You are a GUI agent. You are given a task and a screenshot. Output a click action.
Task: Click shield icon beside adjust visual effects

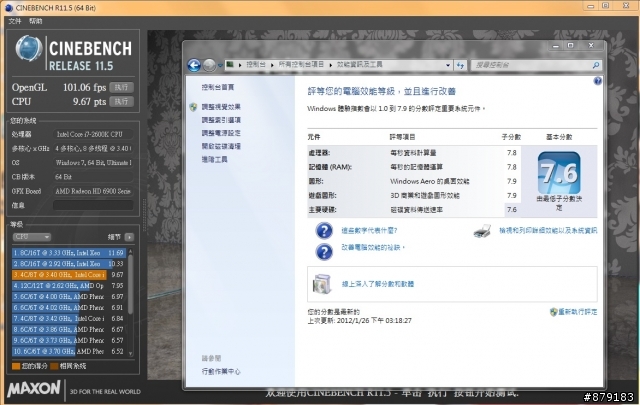[x=193, y=107]
